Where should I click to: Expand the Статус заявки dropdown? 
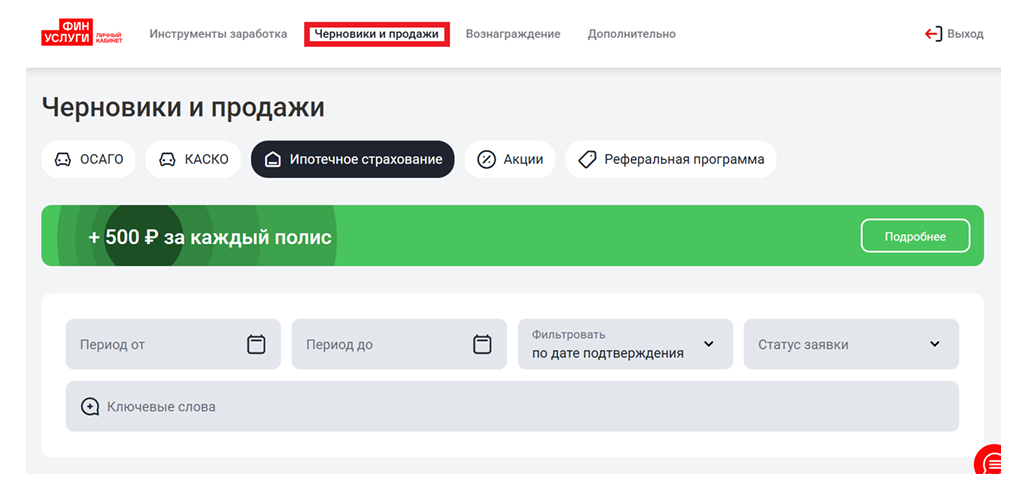pyautogui.click(x=850, y=344)
